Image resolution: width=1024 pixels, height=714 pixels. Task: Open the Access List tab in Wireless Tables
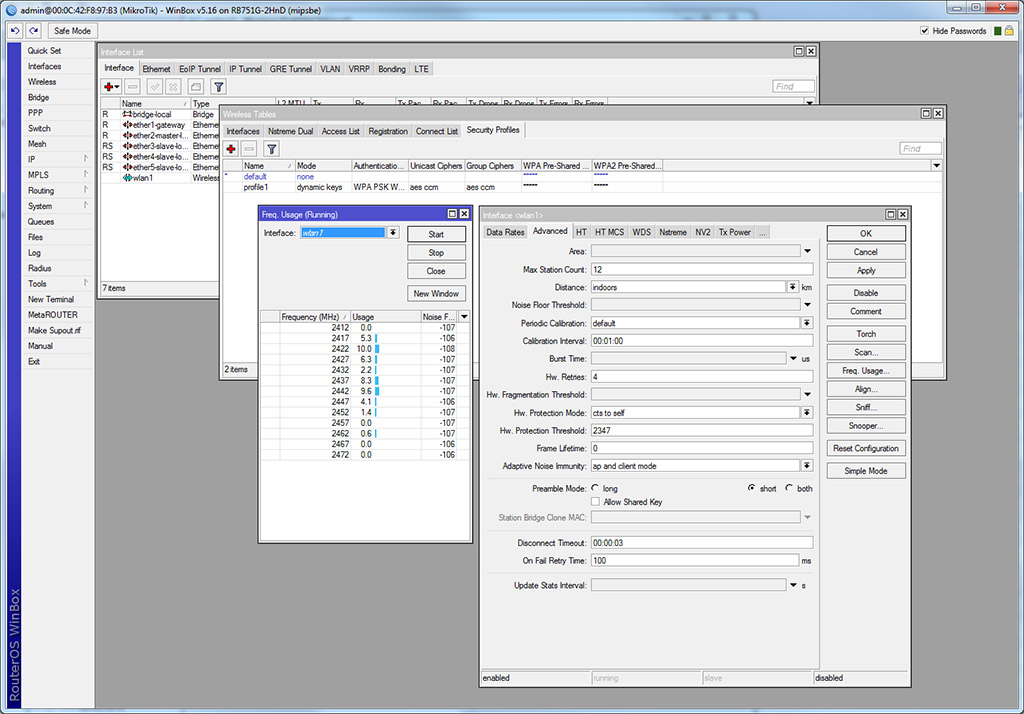(x=340, y=131)
